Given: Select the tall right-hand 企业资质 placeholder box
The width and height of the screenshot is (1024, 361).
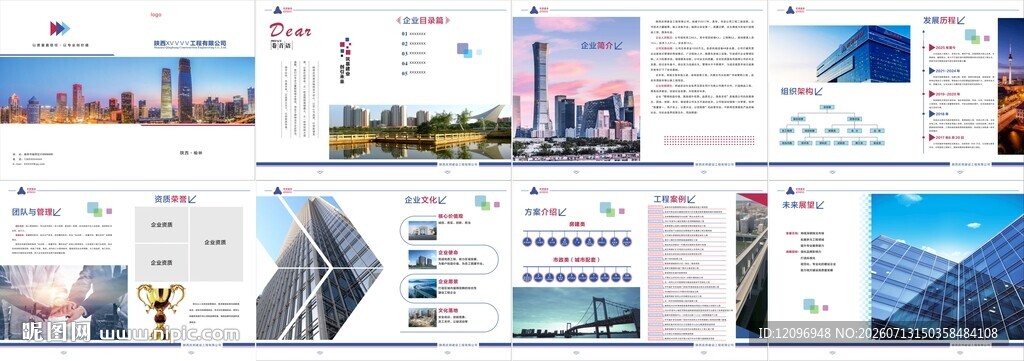Looking at the screenshot, I should (x=216, y=243).
